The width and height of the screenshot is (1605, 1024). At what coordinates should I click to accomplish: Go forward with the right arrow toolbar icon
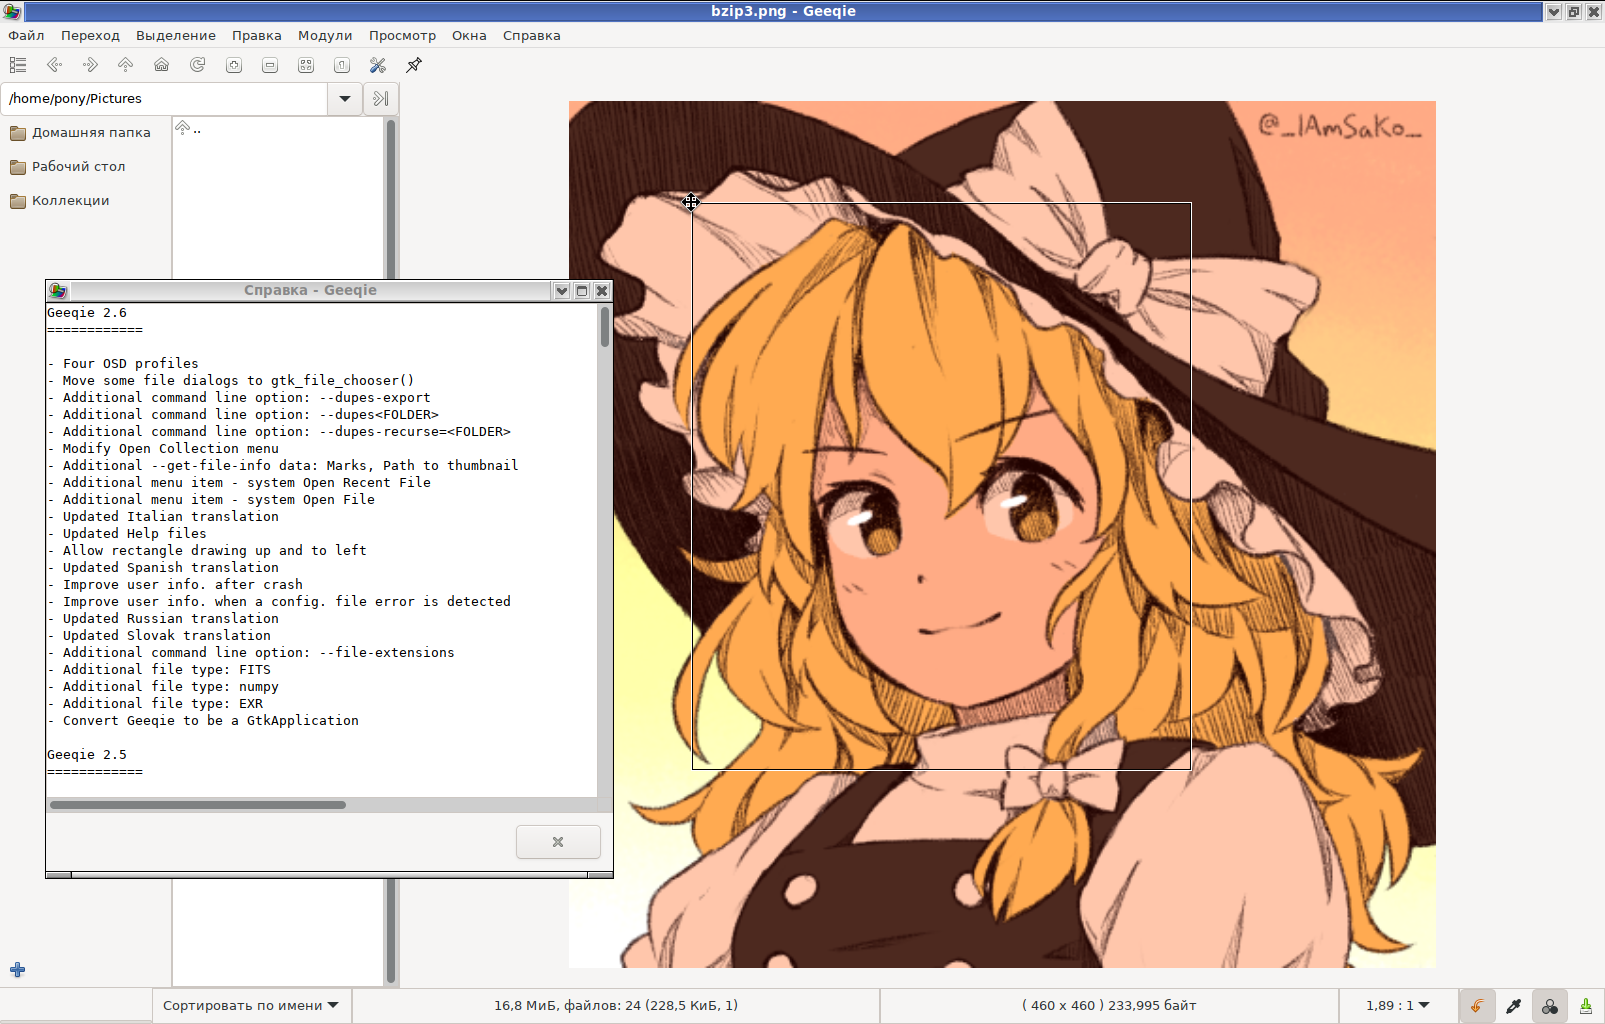(x=90, y=65)
